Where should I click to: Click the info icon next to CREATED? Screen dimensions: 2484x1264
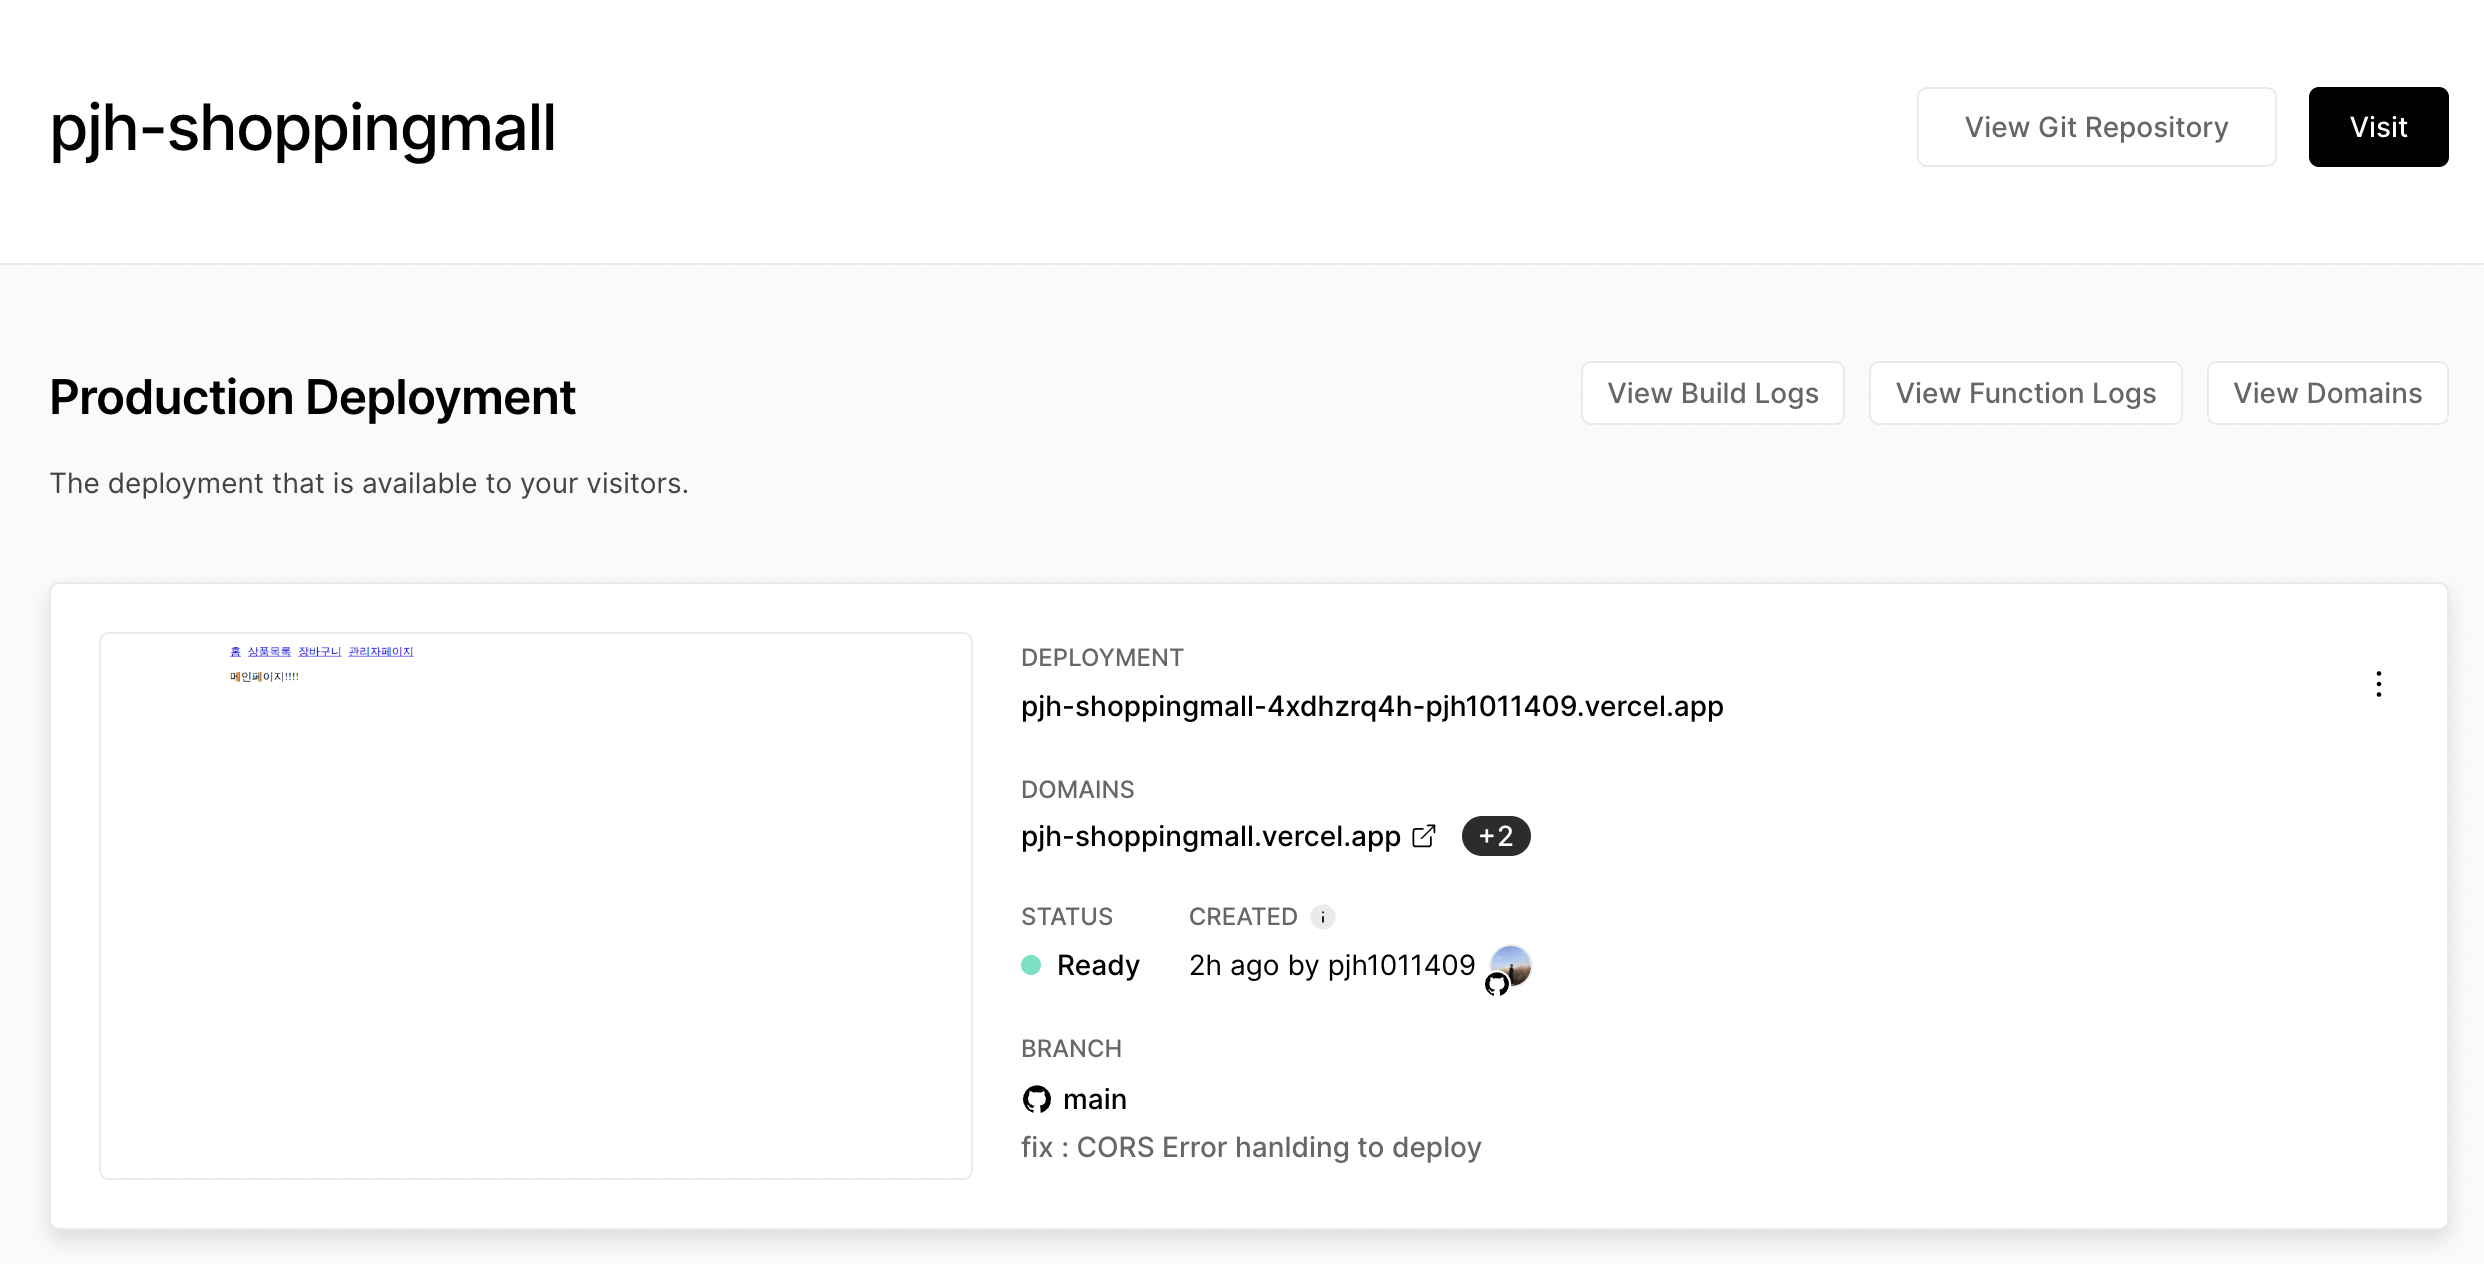point(1322,917)
